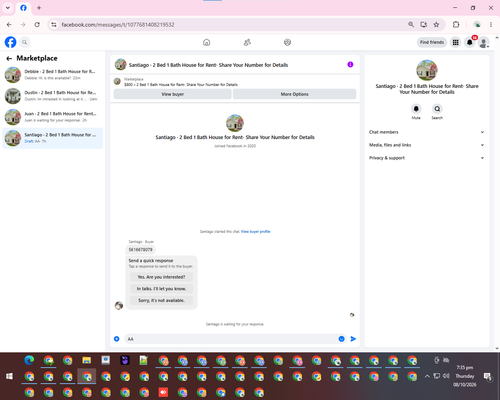Viewport: 500px width, 400px height.
Task: Open a new browser tab
Action: click(x=39, y=8)
